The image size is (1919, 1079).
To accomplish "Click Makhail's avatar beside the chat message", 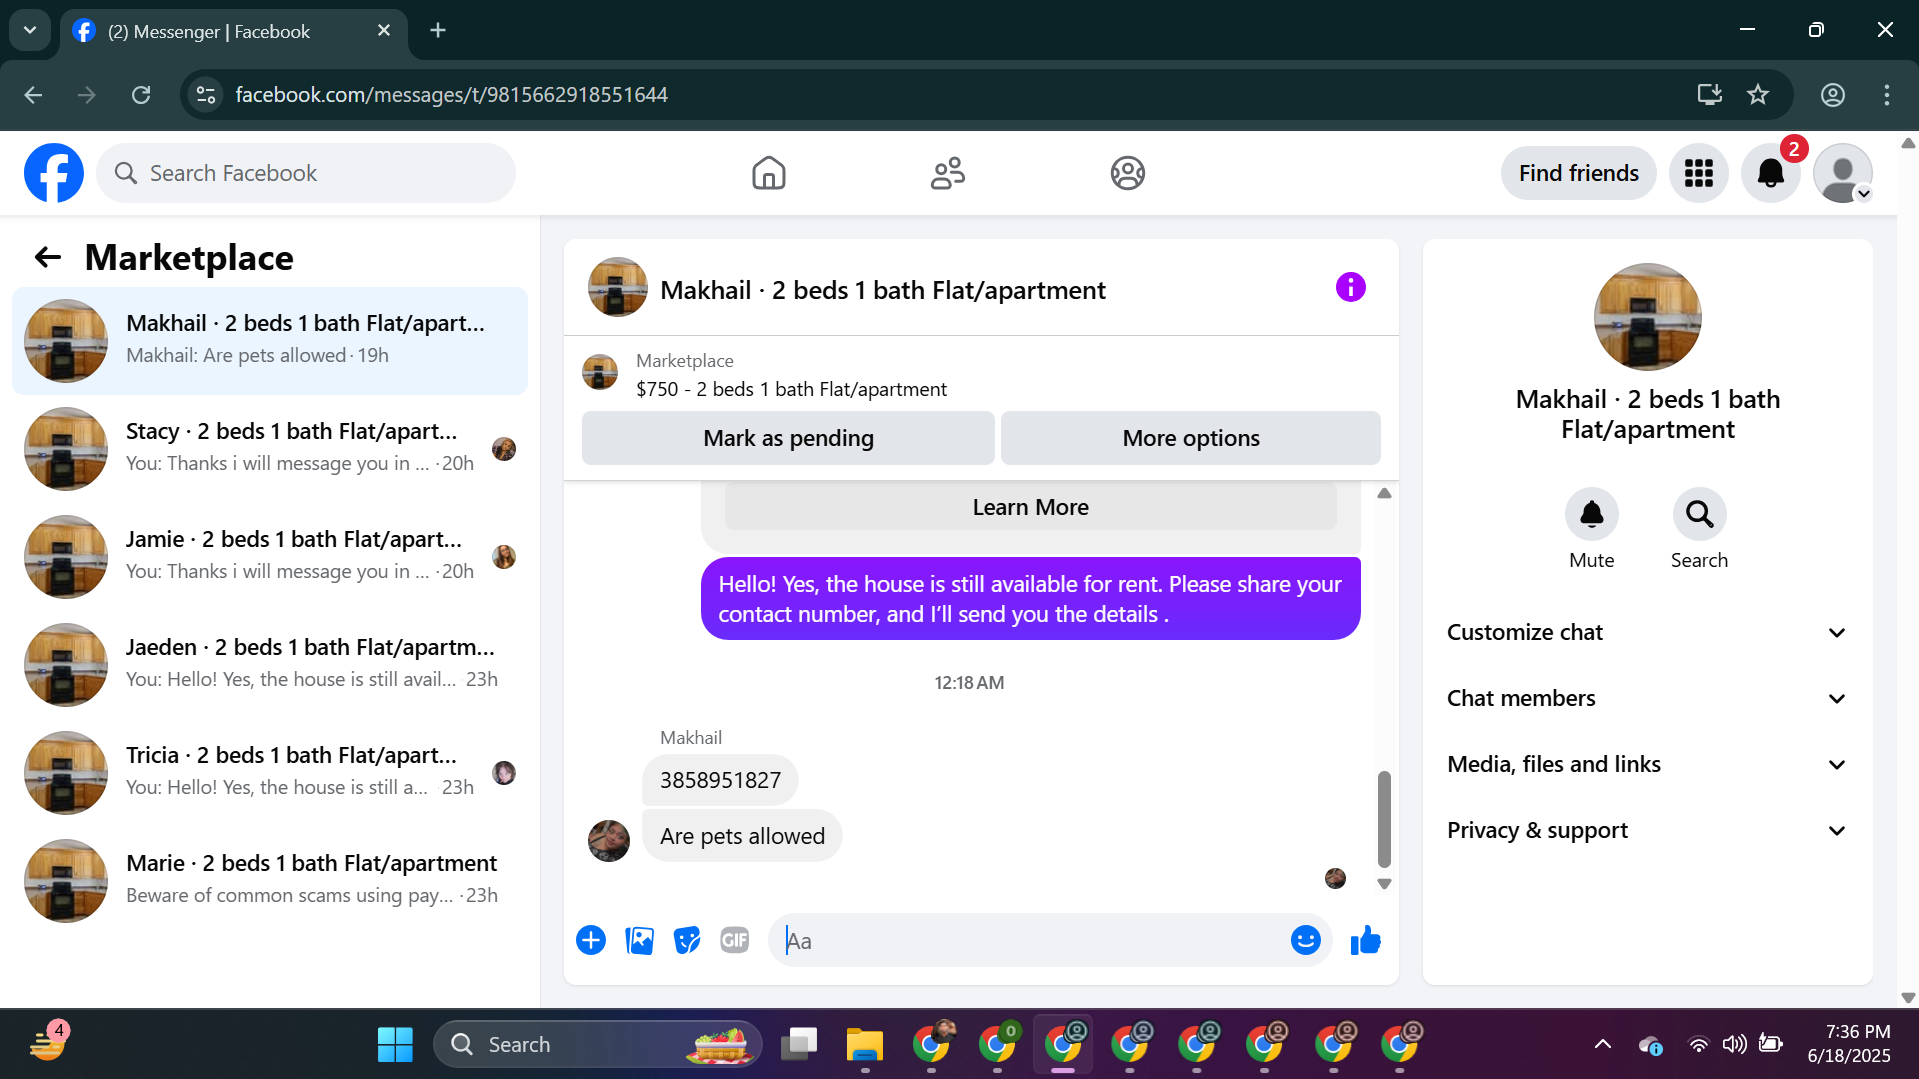I will click(x=609, y=840).
